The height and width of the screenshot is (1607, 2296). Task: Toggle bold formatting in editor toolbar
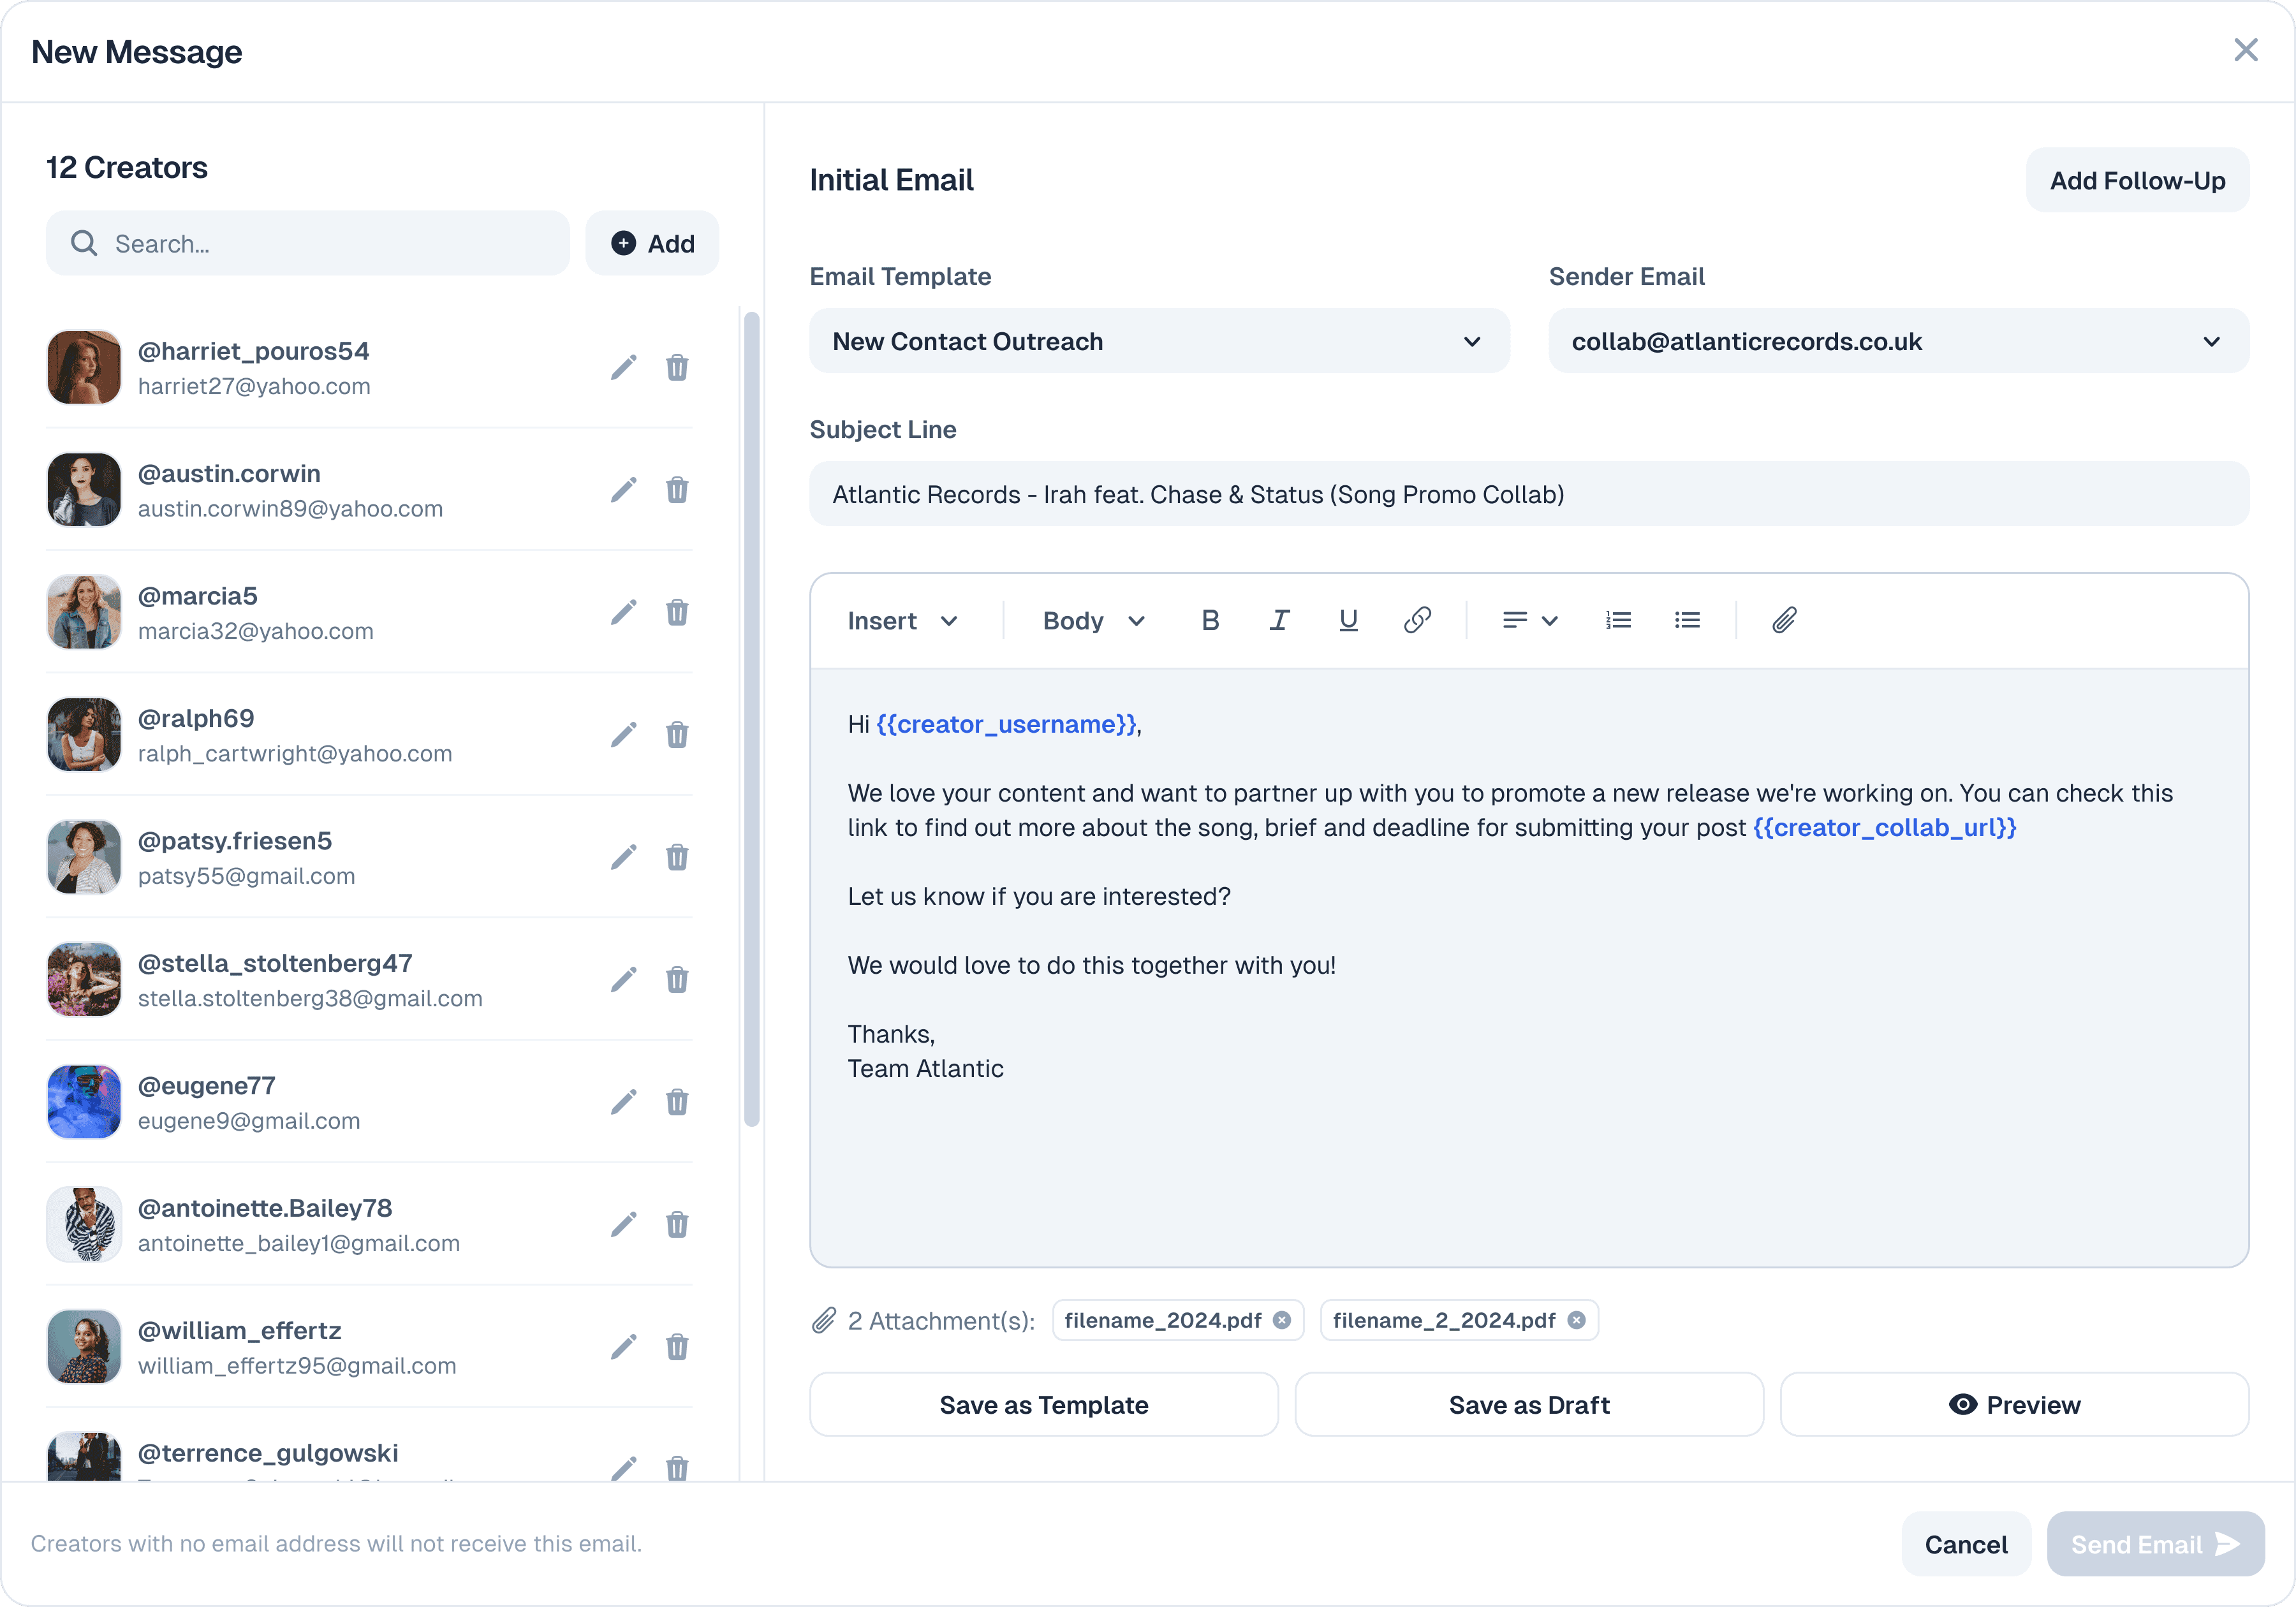tap(1210, 620)
